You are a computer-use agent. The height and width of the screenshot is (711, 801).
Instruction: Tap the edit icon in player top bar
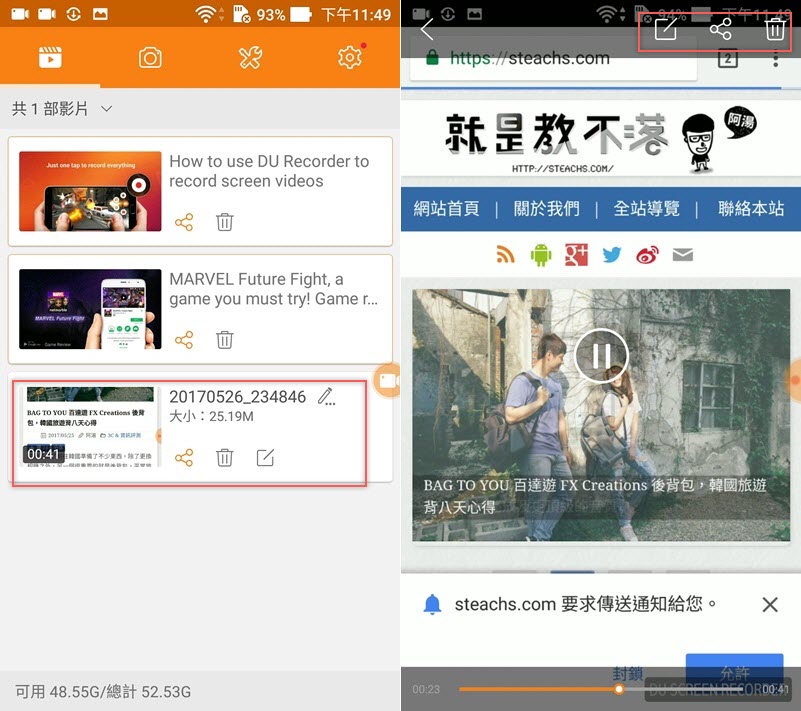click(666, 29)
